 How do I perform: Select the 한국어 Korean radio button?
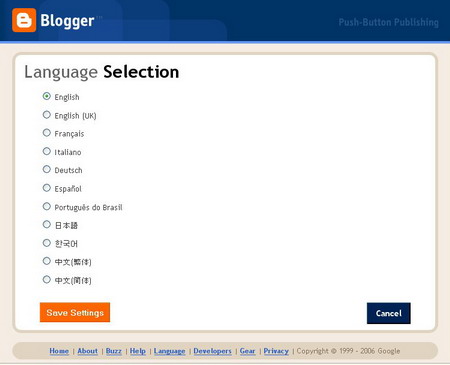coord(47,243)
